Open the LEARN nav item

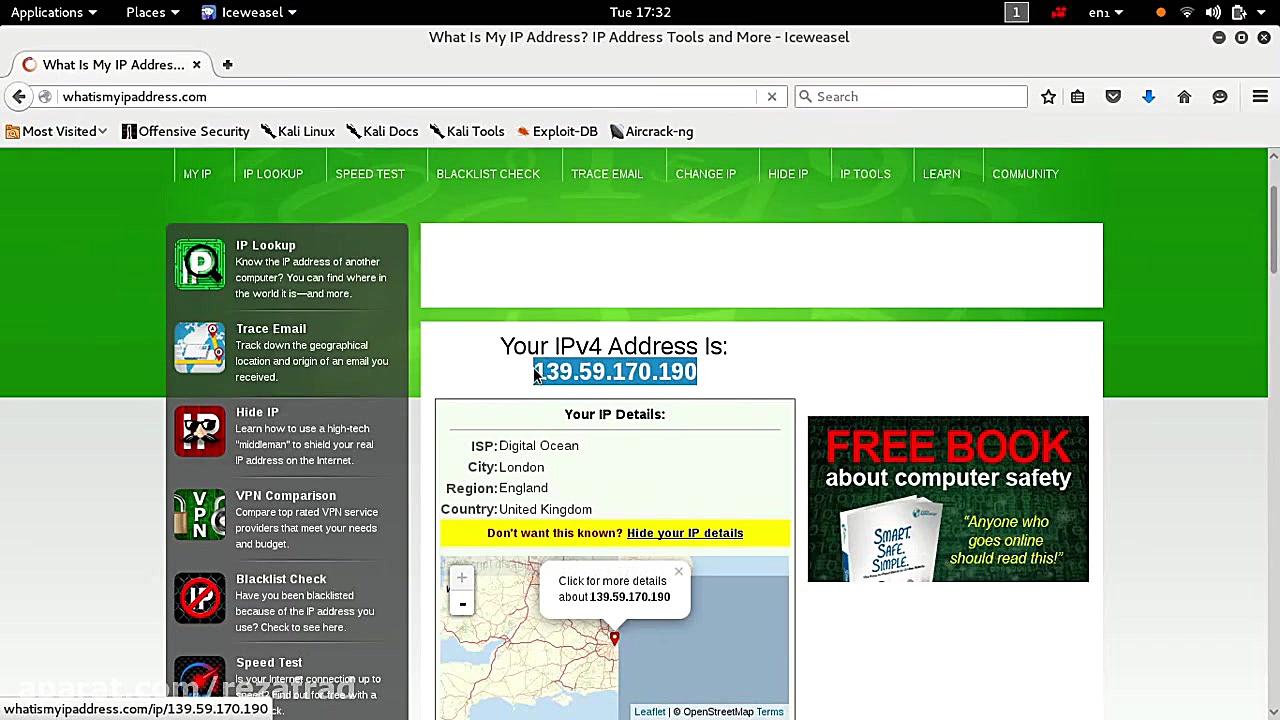pyautogui.click(x=941, y=174)
